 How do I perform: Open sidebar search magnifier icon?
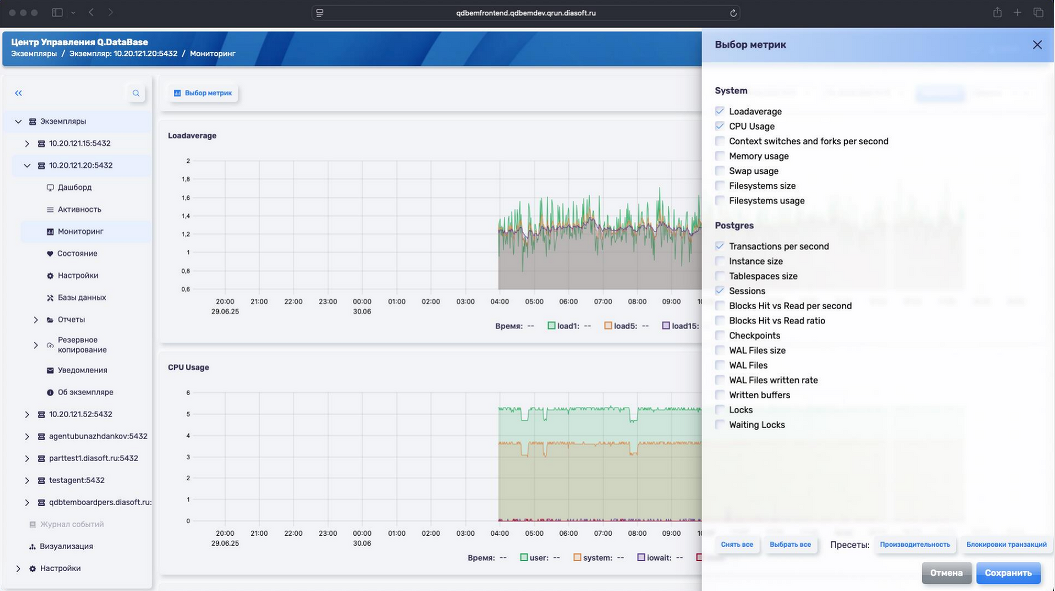point(136,93)
